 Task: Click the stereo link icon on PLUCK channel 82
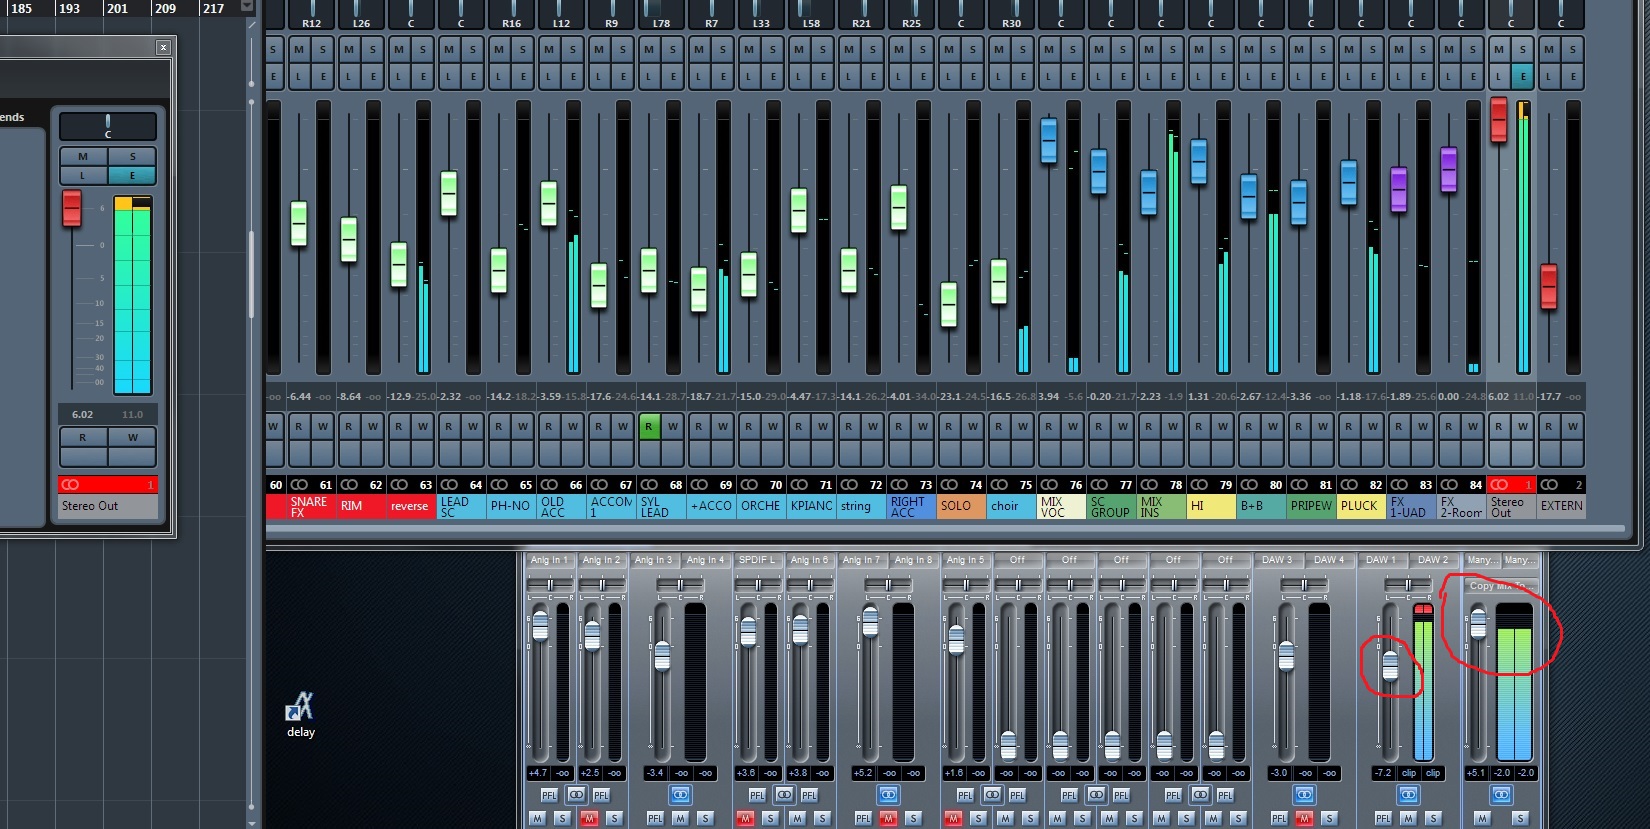1349,485
